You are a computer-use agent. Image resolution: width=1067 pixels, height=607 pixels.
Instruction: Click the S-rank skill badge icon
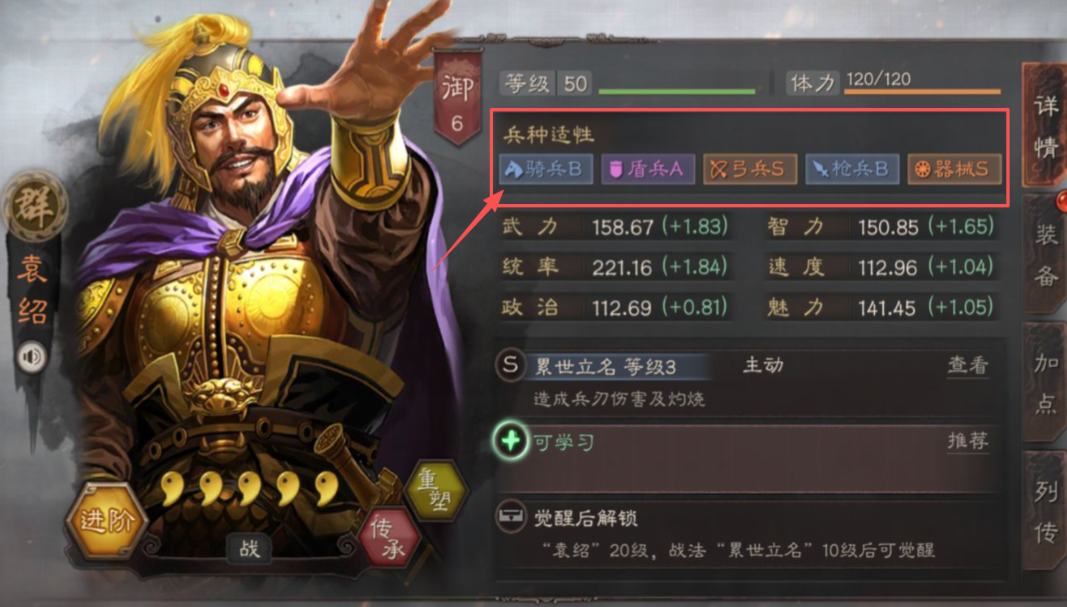(x=510, y=365)
